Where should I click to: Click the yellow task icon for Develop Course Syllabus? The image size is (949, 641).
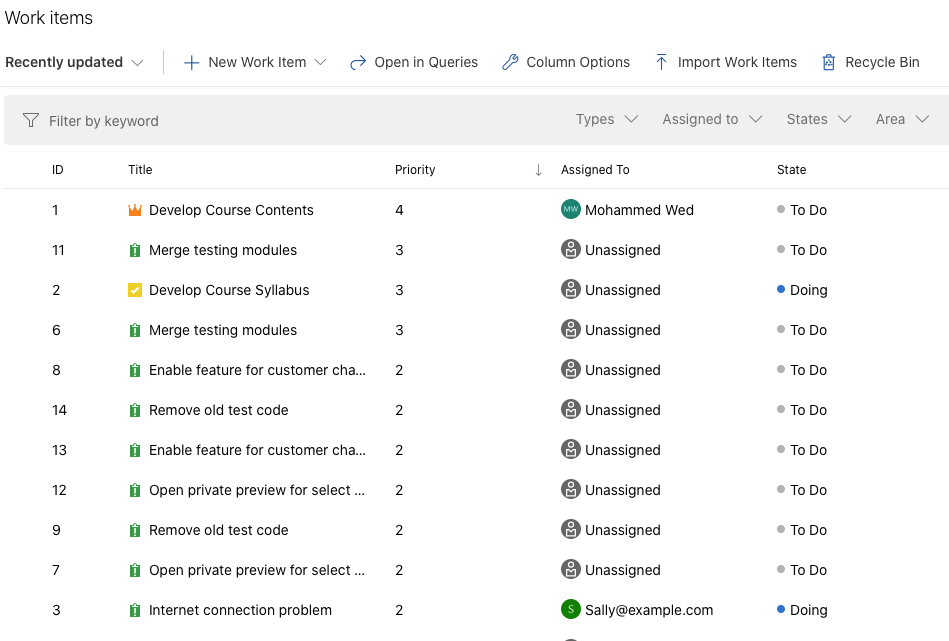tap(135, 290)
